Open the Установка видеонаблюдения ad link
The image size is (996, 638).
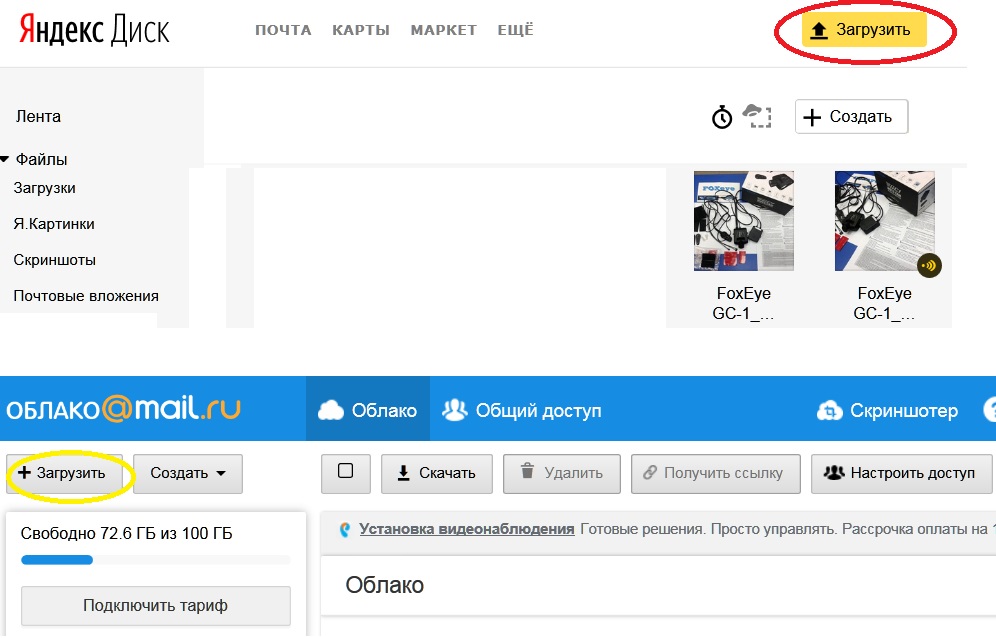pos(466,529)
